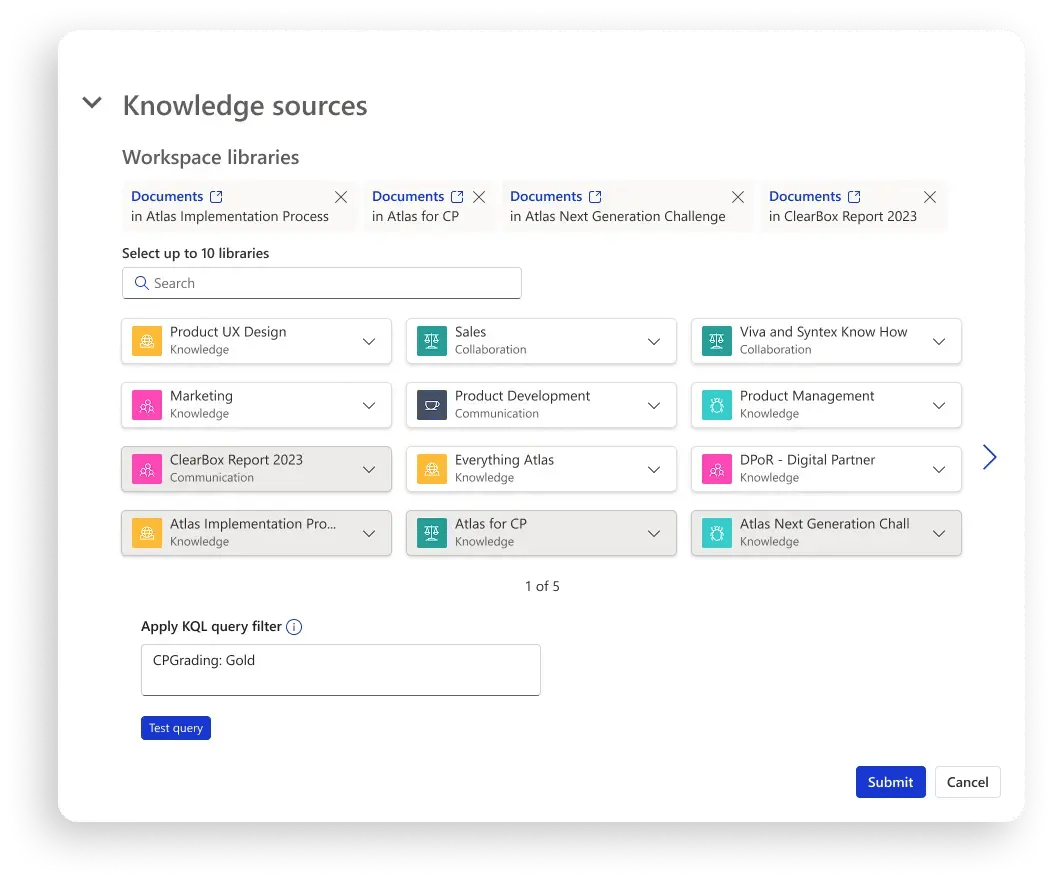1057x880 pixels.
Task: Expand the Atlas Next Generation Chall card chevron
Action: coord(939,534)
